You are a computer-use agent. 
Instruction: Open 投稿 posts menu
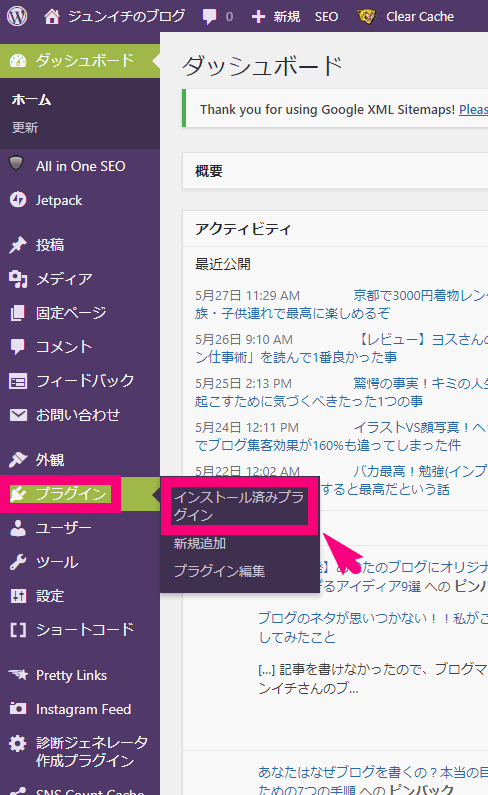click(50, 245)
